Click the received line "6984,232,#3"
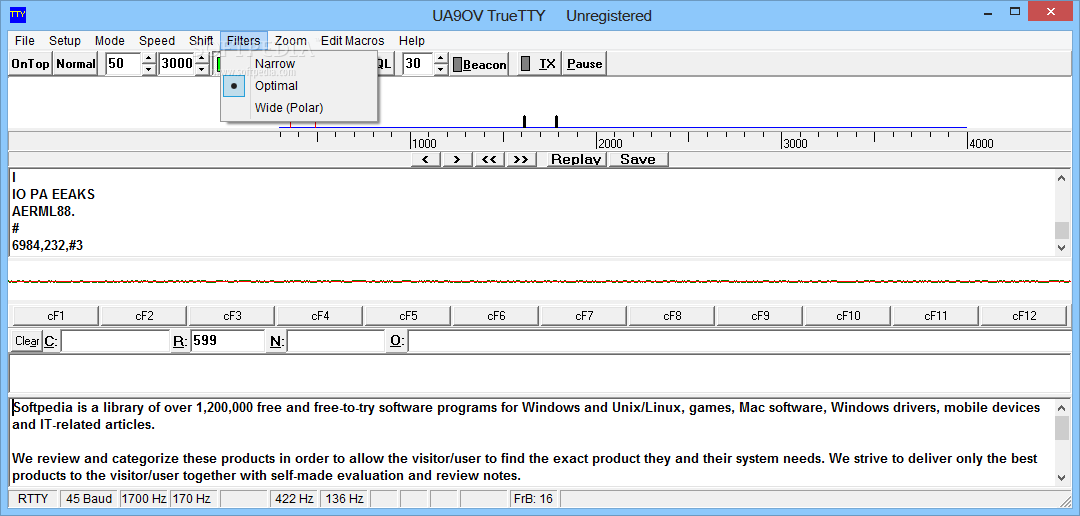 tap(48, 245)
